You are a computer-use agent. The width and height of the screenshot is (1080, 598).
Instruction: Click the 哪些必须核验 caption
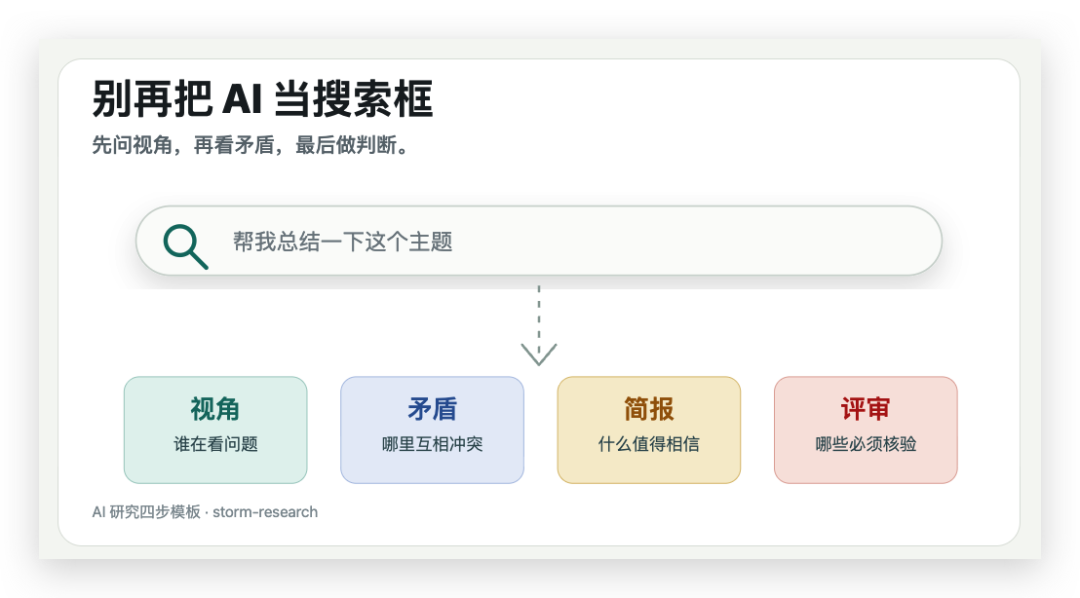point(866,444)
